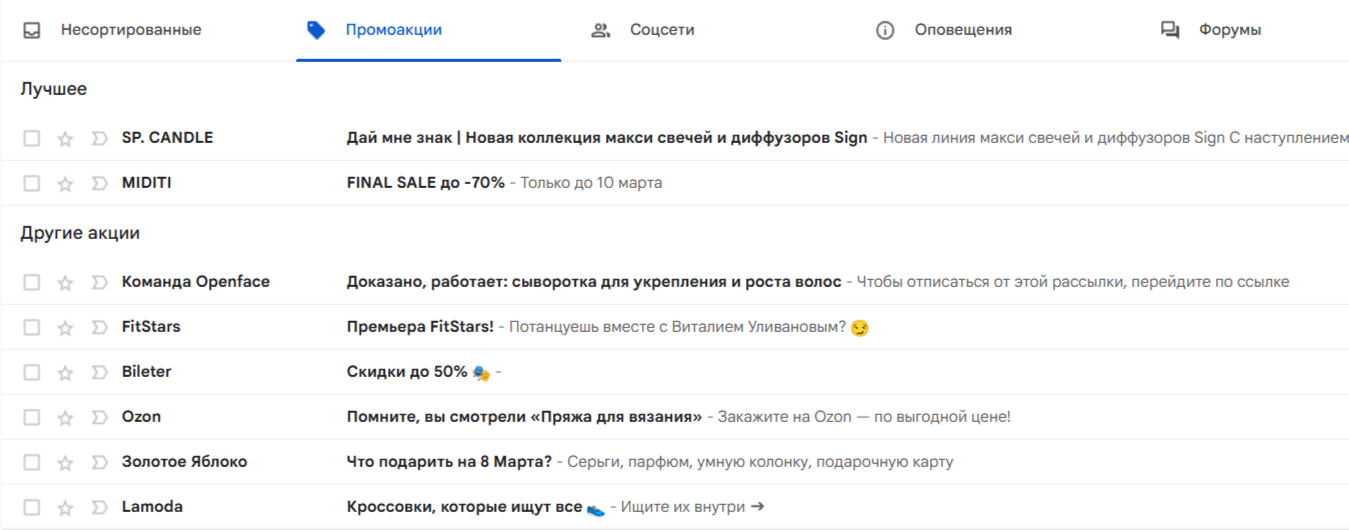The height and width of the screenshot is (530, 1349).
Task: Mark FitStars email as important
Action: [98, 328]
